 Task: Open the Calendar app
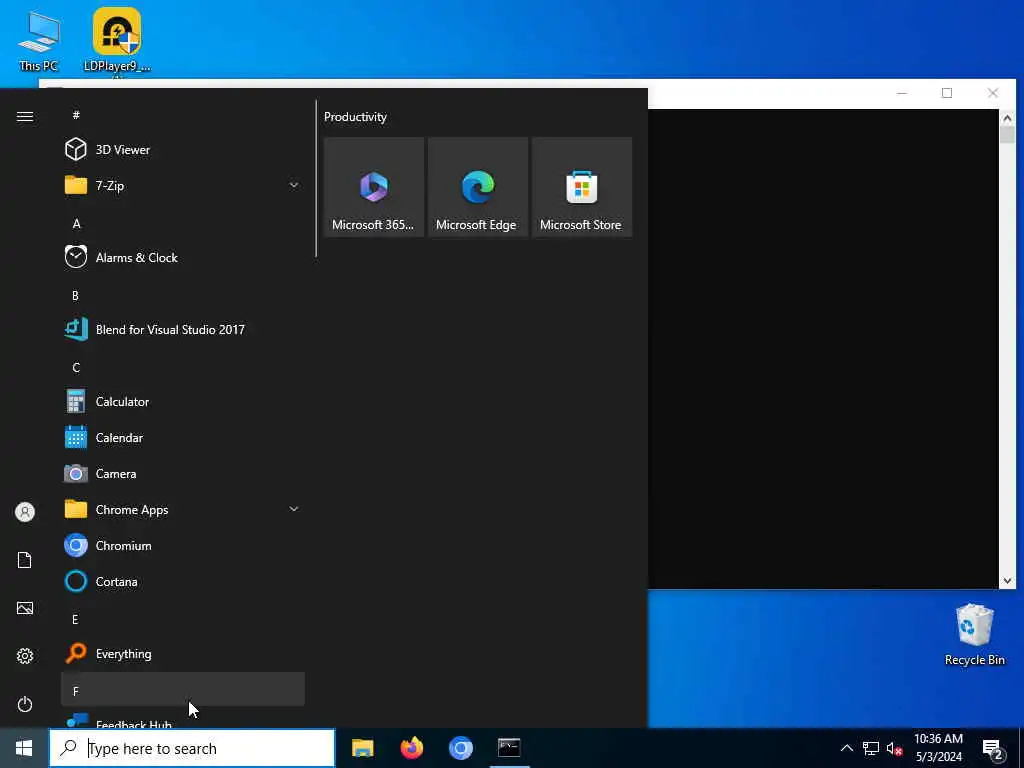click(183, 438)
